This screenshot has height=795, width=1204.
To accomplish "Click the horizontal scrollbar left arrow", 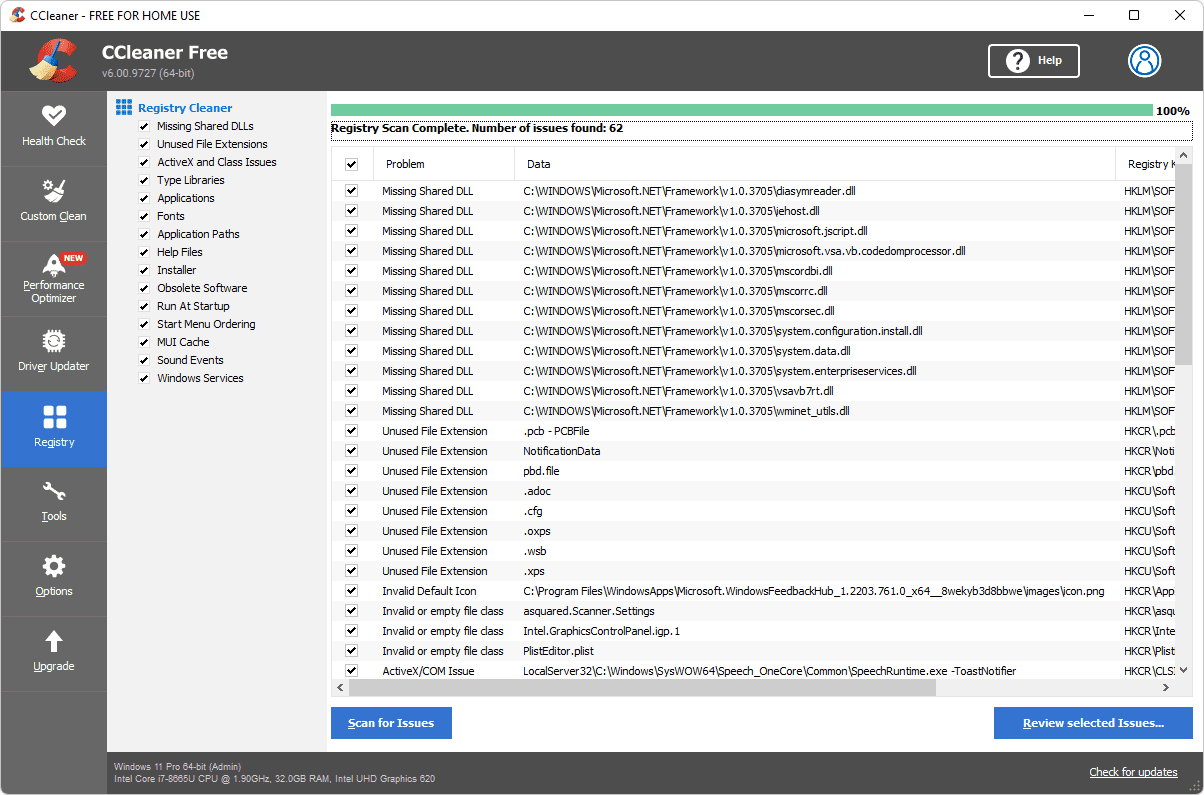I will (339, 688).
